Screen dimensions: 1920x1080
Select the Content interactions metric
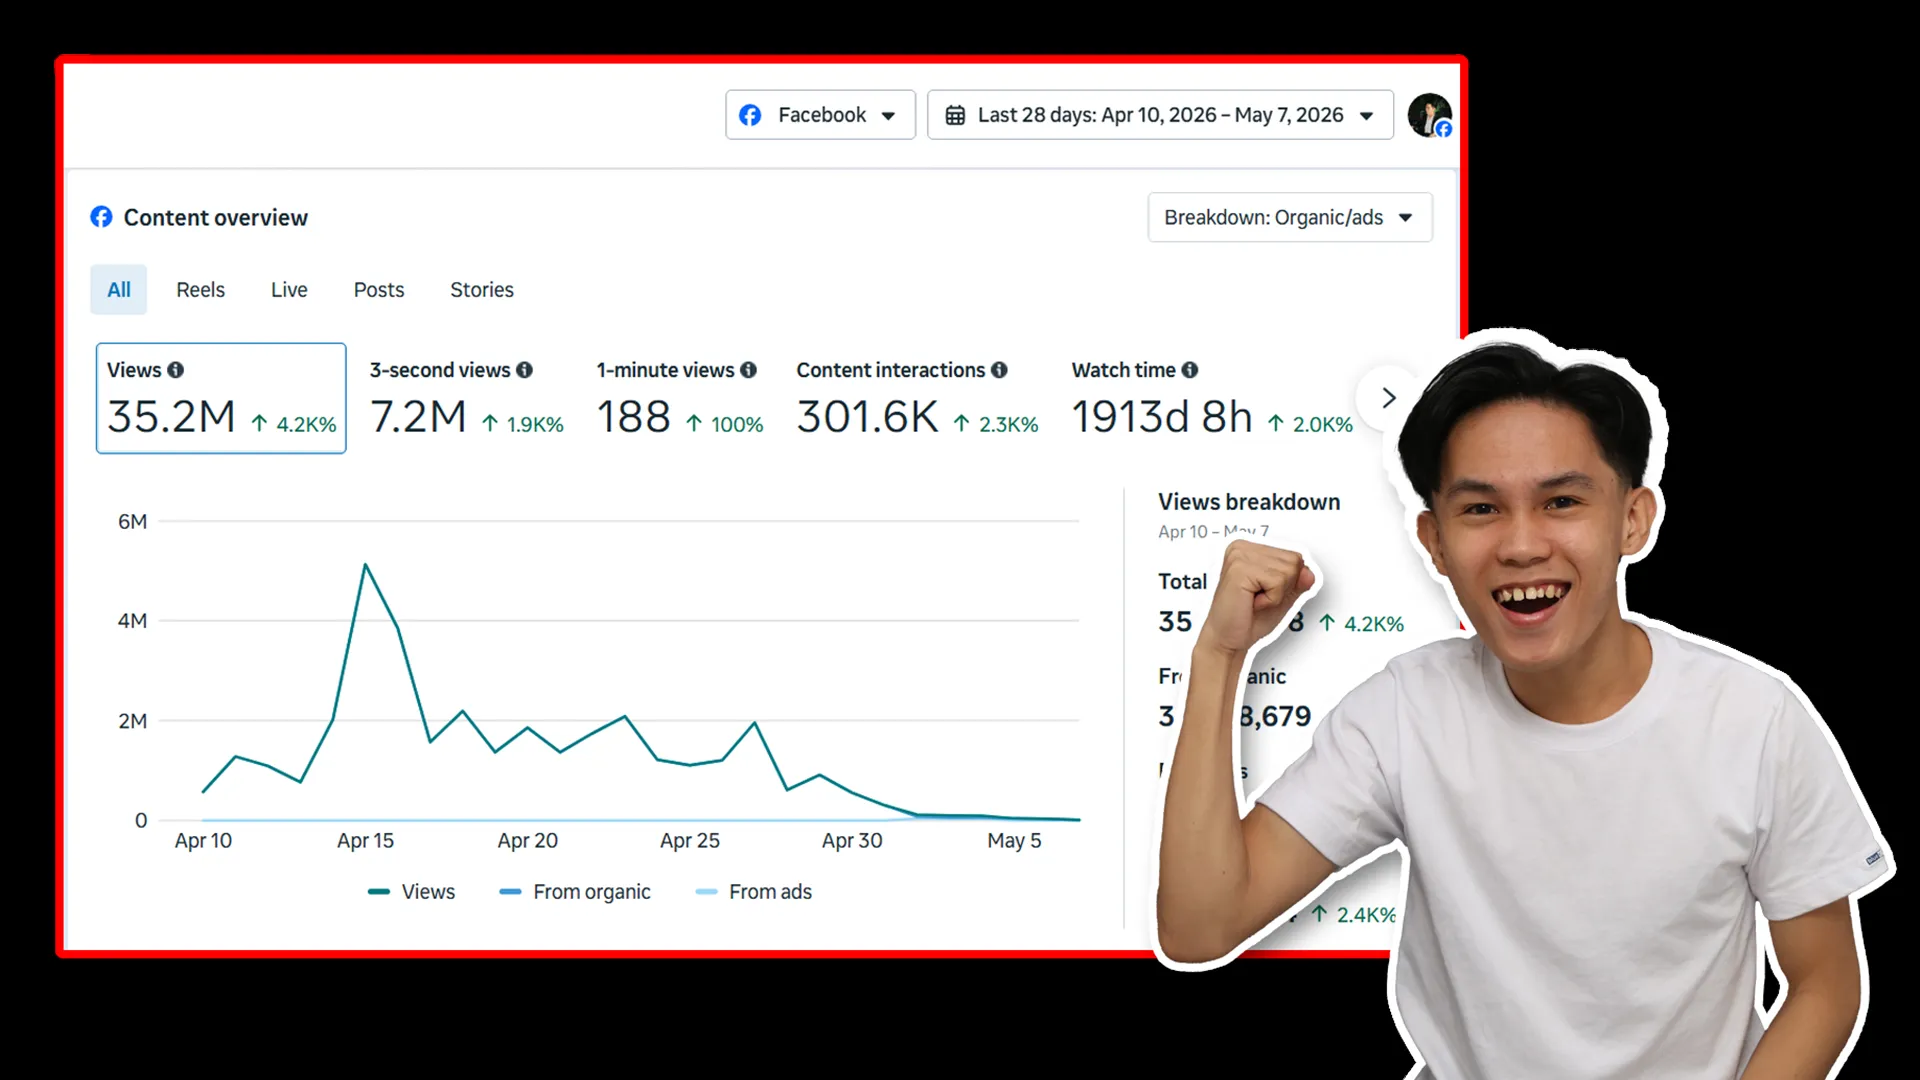click(917, 398)
